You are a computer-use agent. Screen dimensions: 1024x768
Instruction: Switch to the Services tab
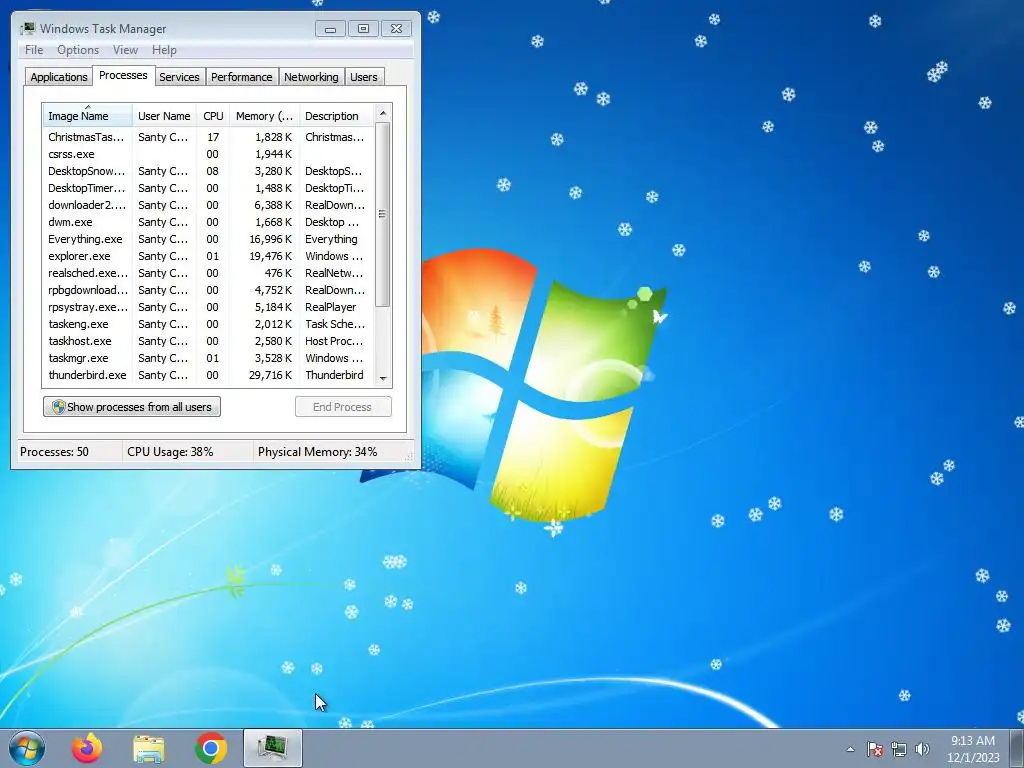pos(180,76)
